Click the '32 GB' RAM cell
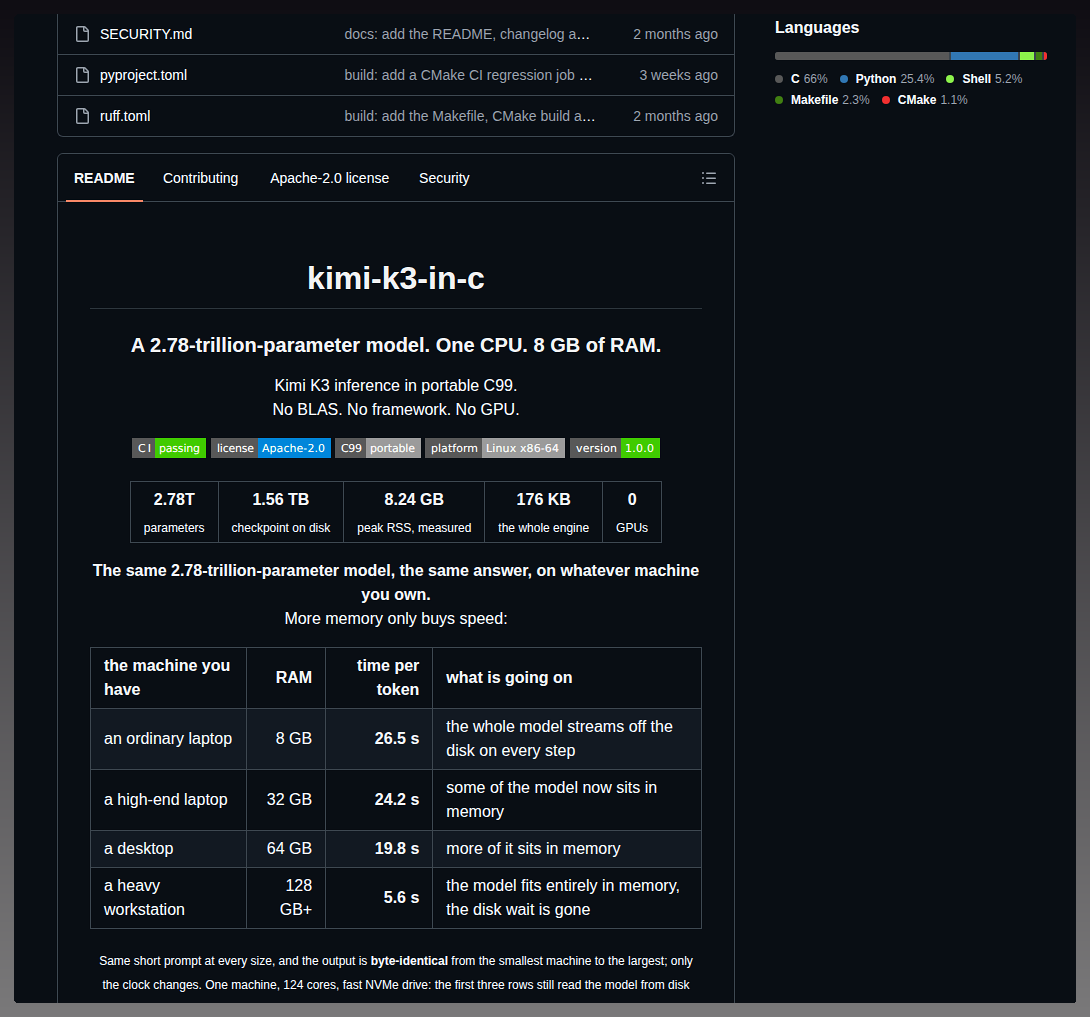 (286, 800)
